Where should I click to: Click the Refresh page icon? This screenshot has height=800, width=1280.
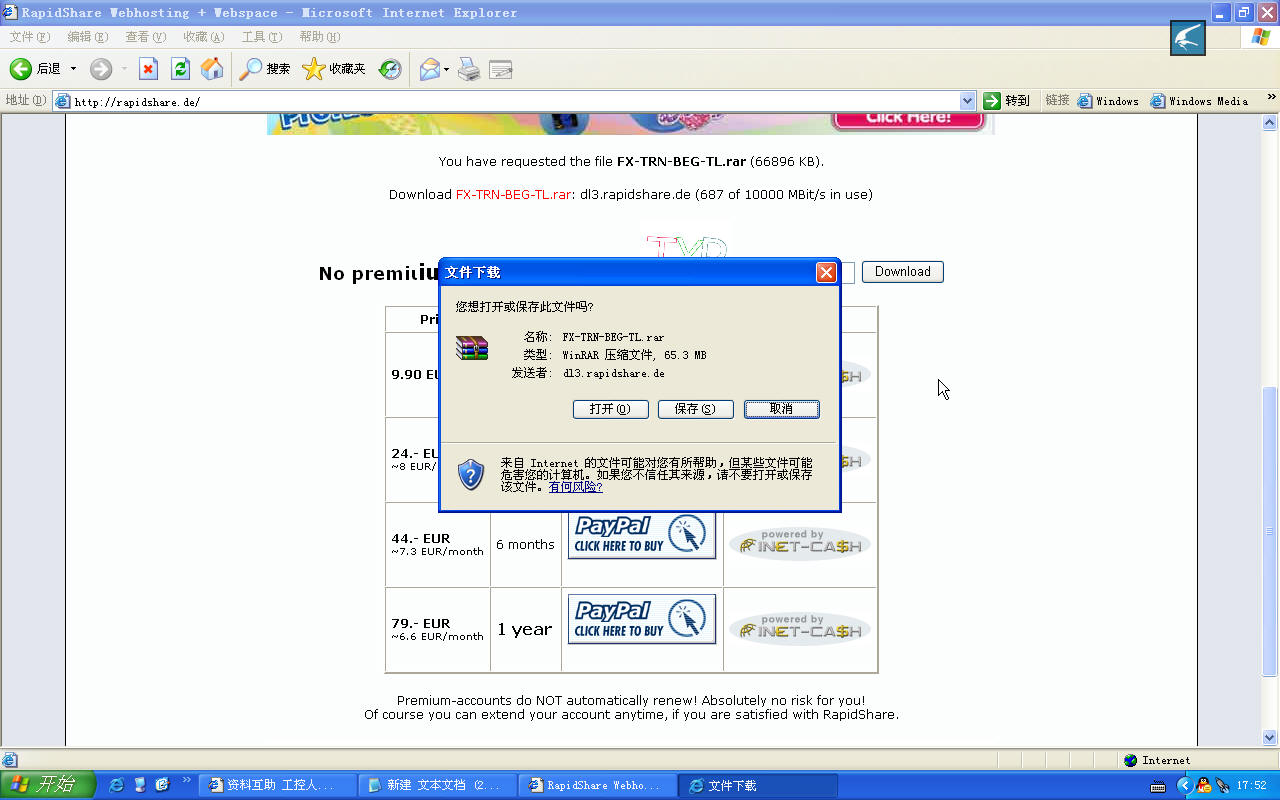(180, 69)
